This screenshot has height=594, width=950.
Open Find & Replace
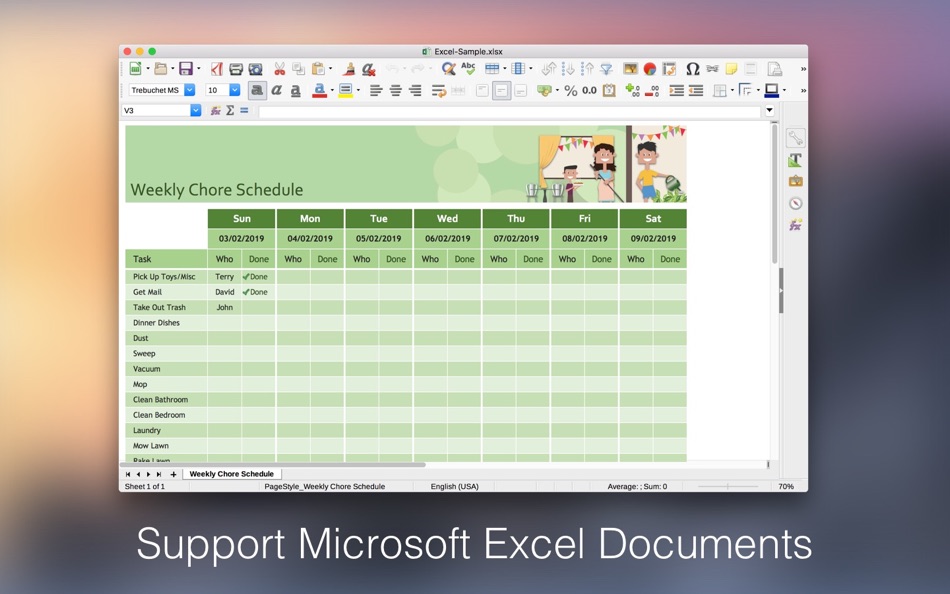click(448, 68)
